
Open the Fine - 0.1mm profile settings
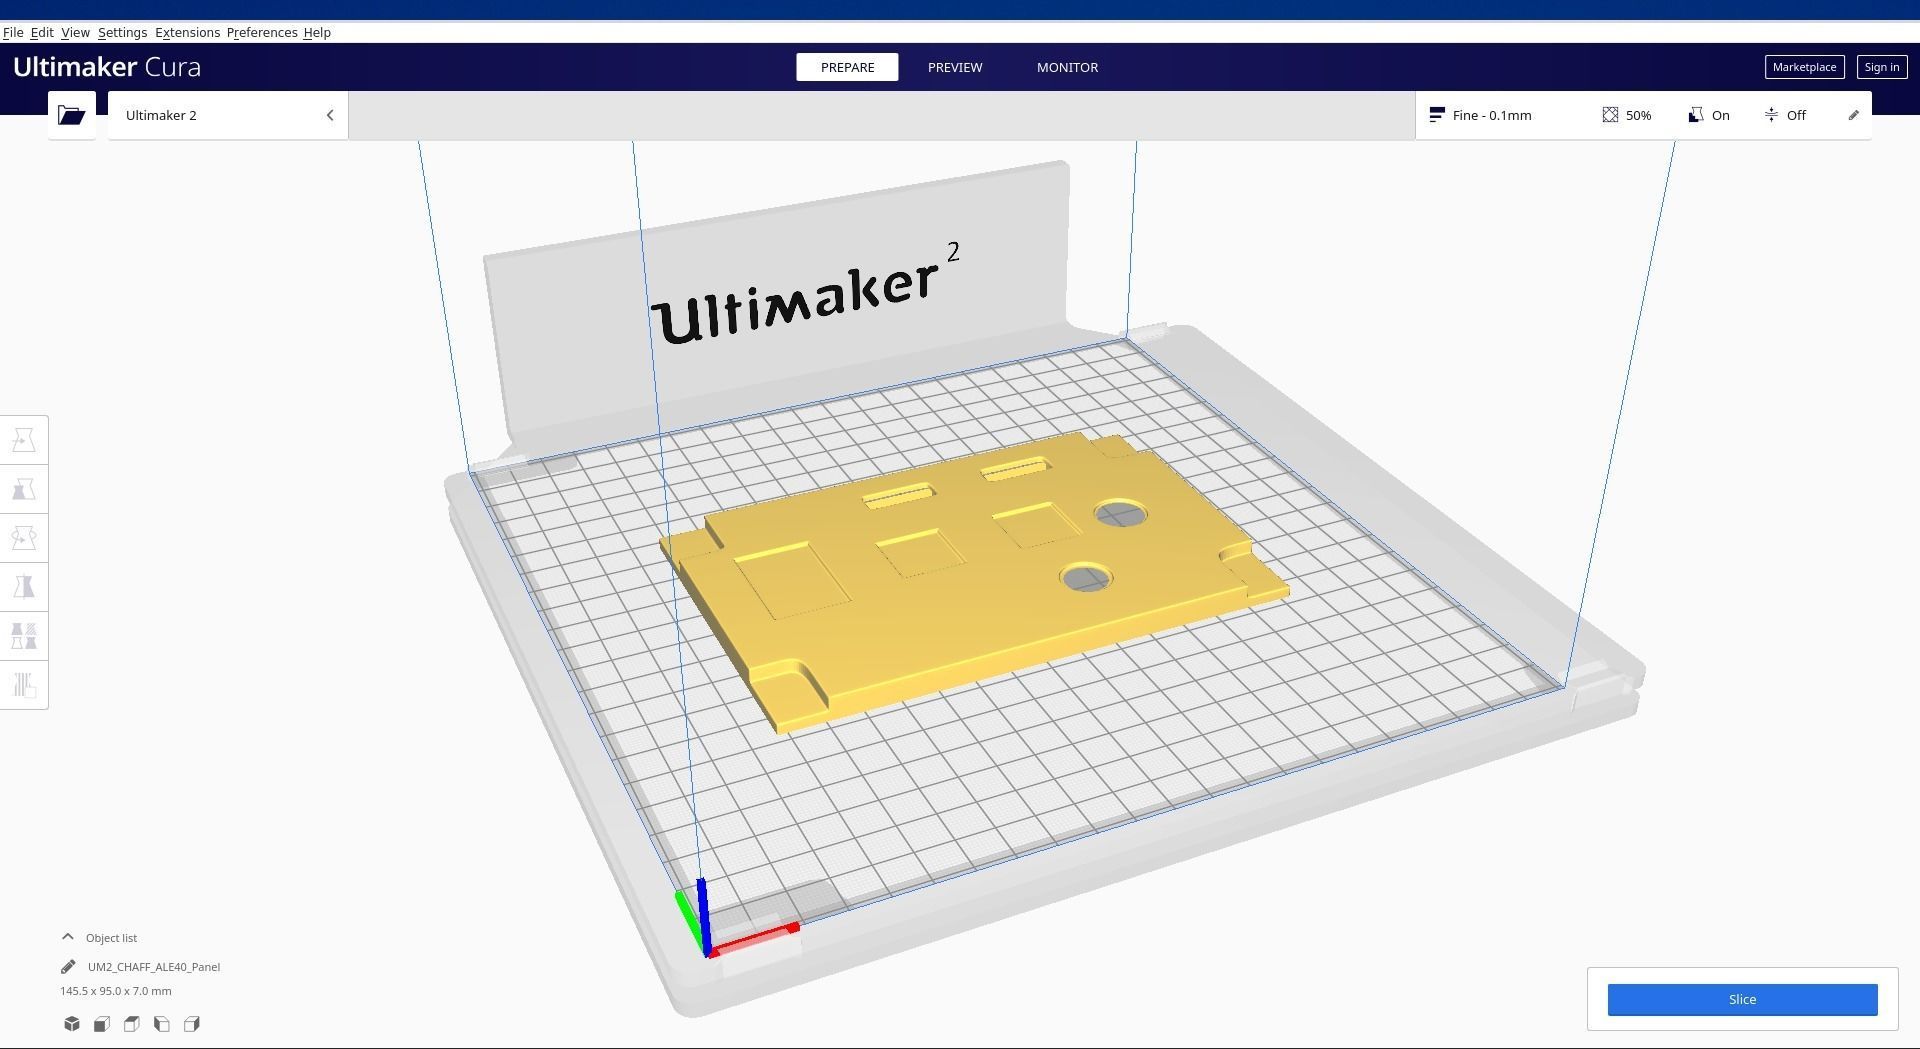tap(1492, 115)
